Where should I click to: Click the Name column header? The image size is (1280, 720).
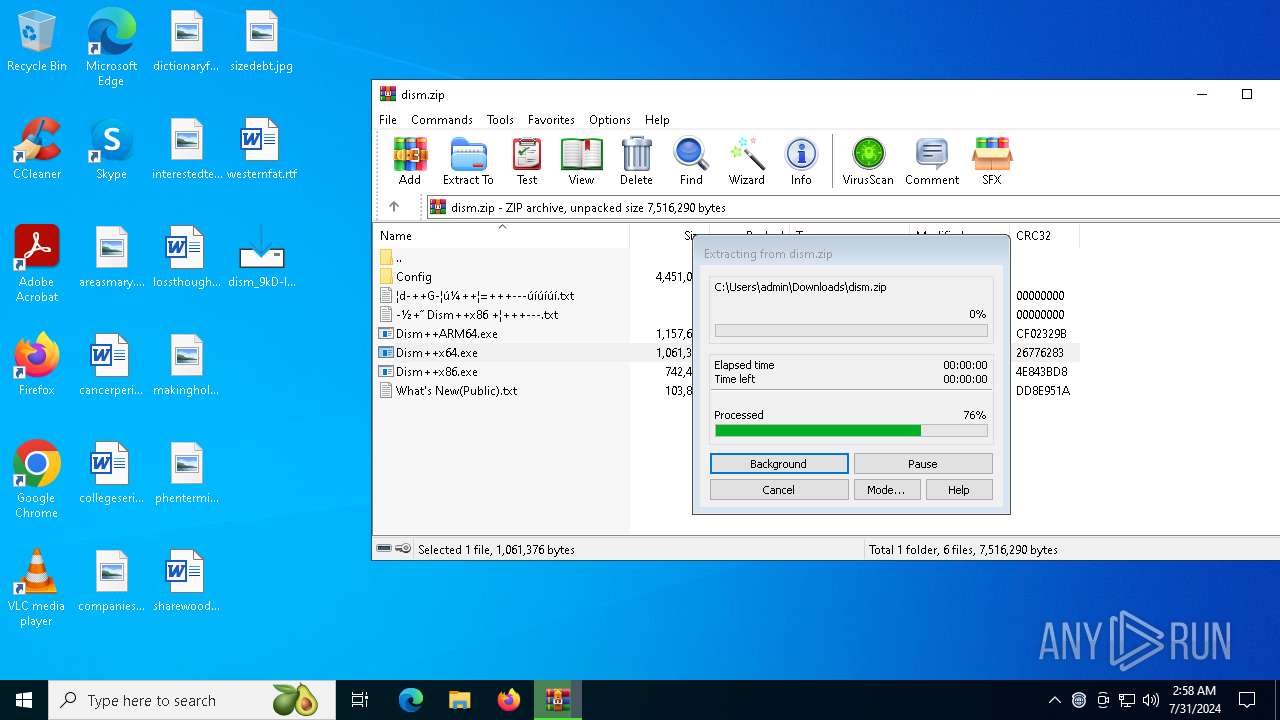pyautogui.click(x=502, y=236)
